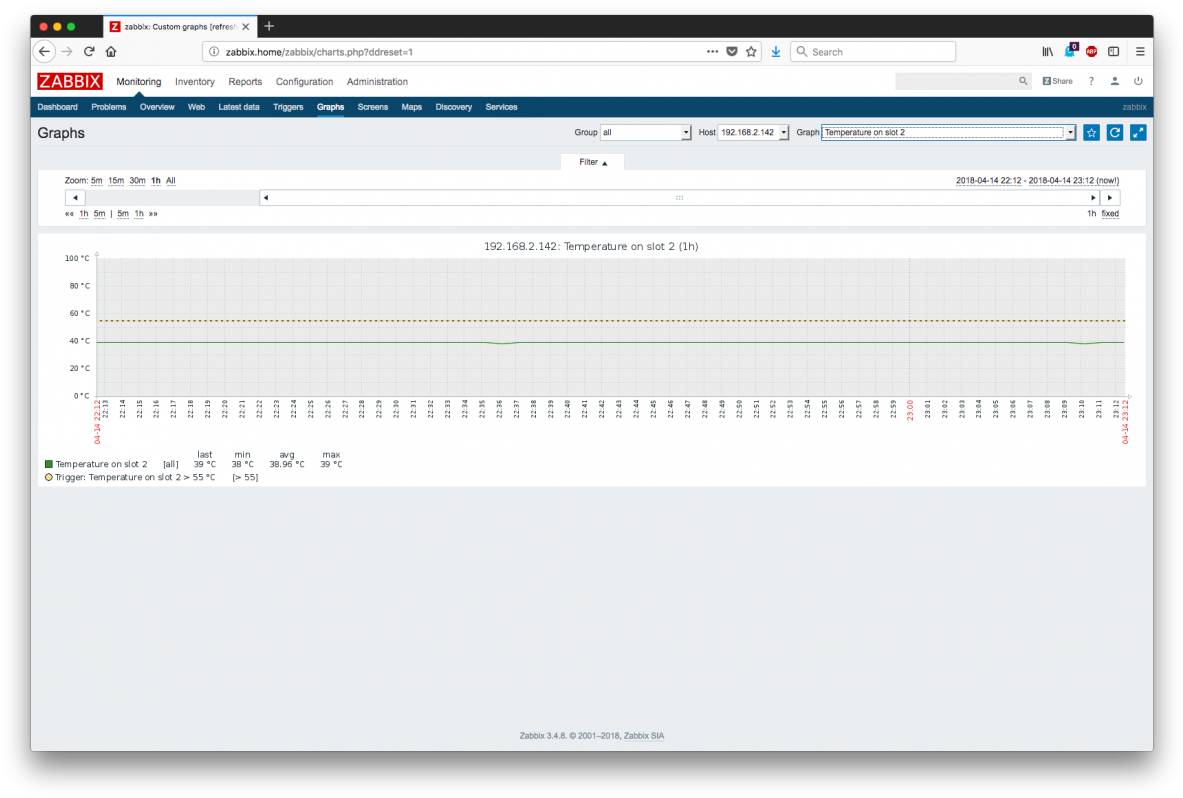Toggle the bookmark star in the address bar

point(752,51)
